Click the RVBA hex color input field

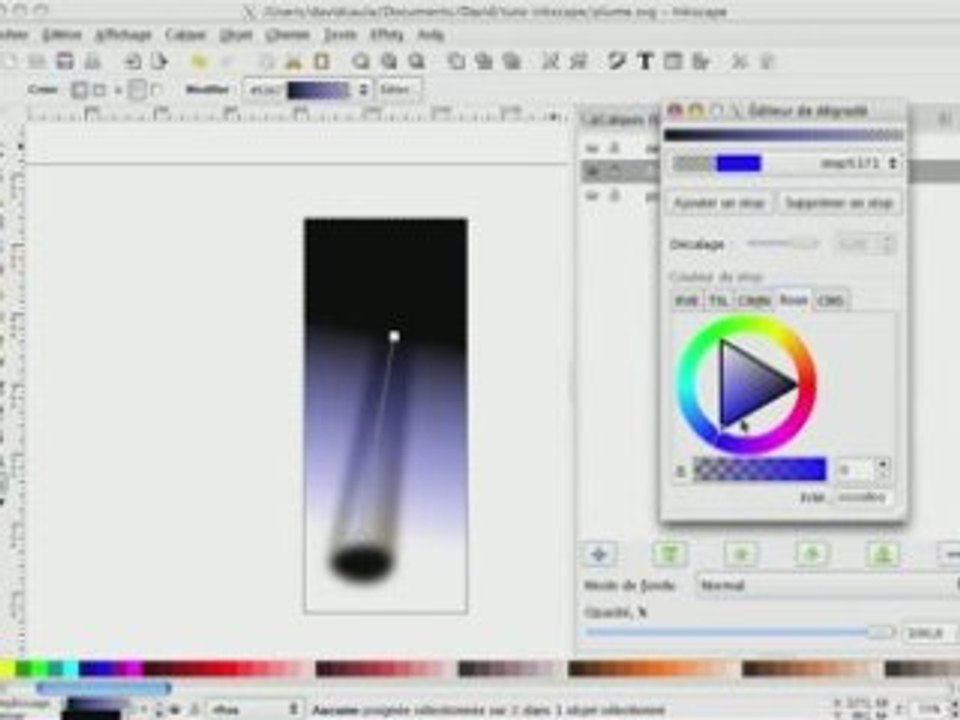(x=862, y=497)
